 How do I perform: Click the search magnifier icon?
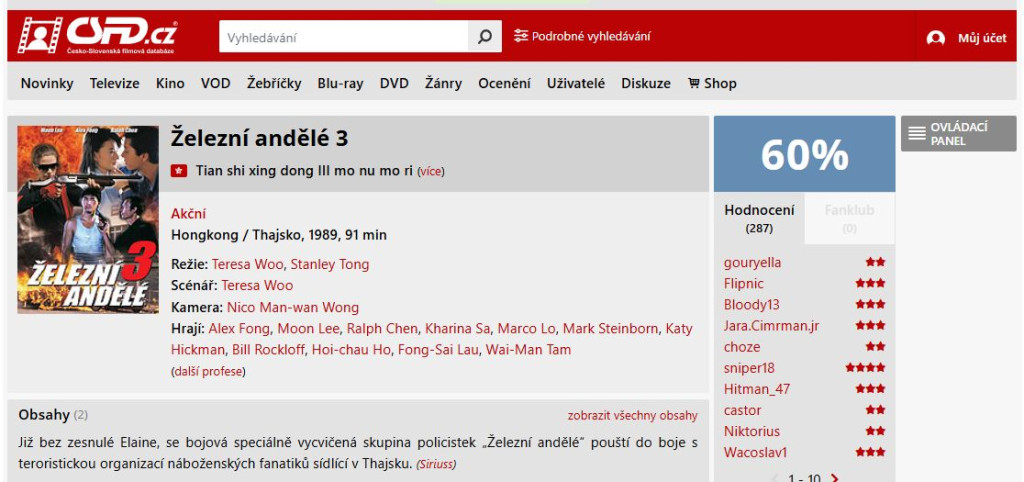tap(485, 37)
